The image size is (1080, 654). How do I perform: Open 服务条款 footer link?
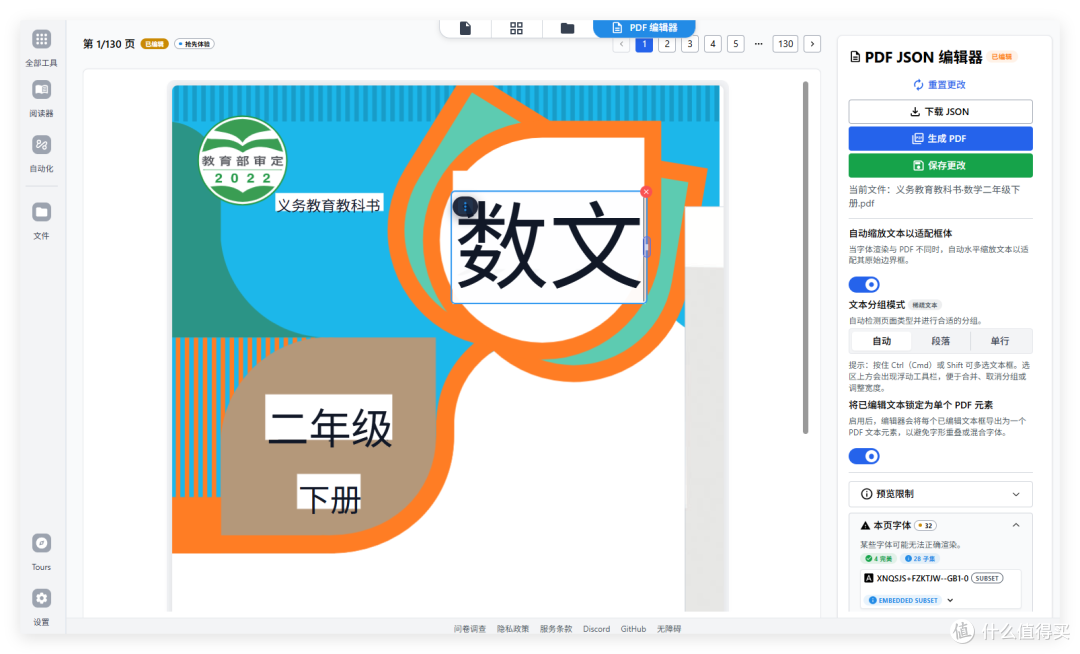[556, 629]
